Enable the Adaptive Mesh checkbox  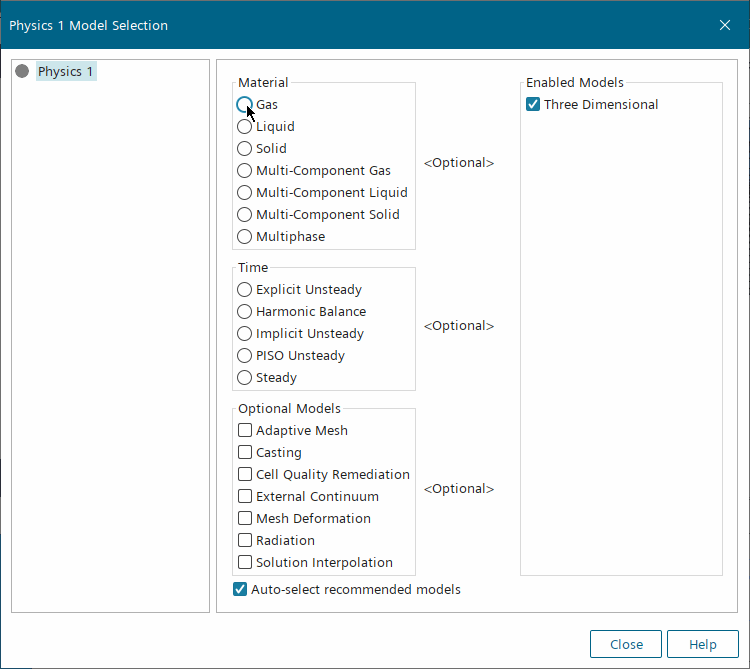[x=245, y=431]
